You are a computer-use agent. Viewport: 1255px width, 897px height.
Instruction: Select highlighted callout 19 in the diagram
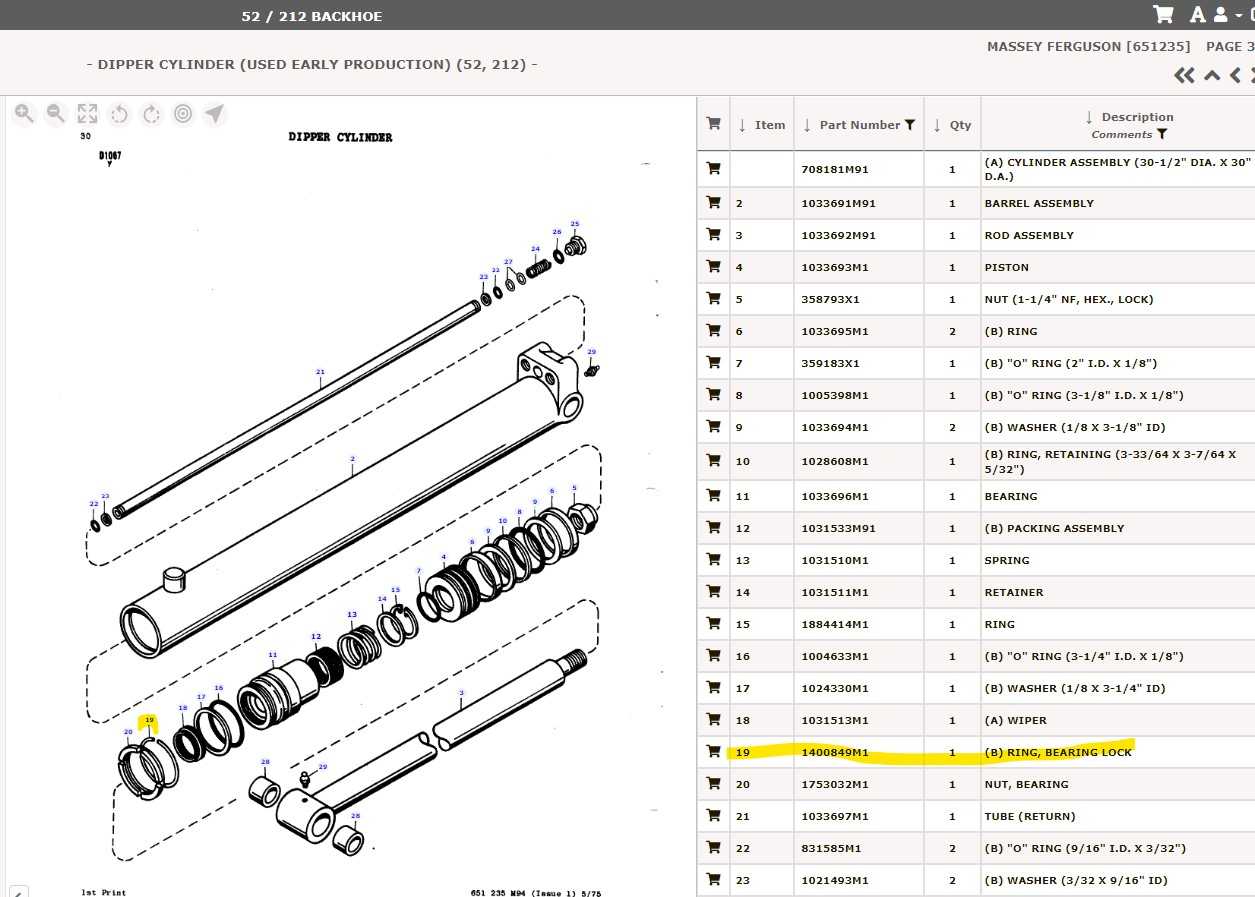[x=149, y=720]
